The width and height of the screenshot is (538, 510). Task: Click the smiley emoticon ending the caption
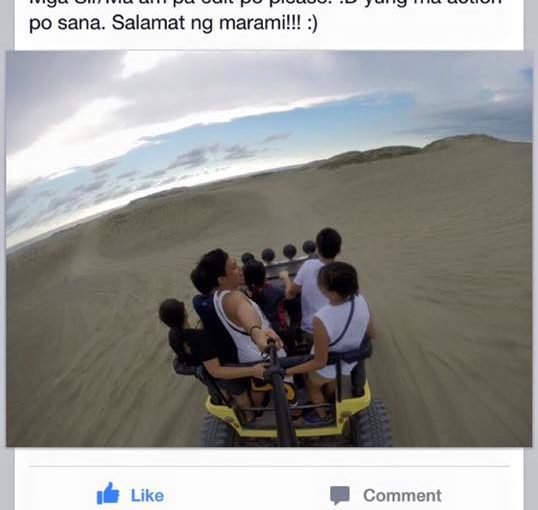(313, 23)
